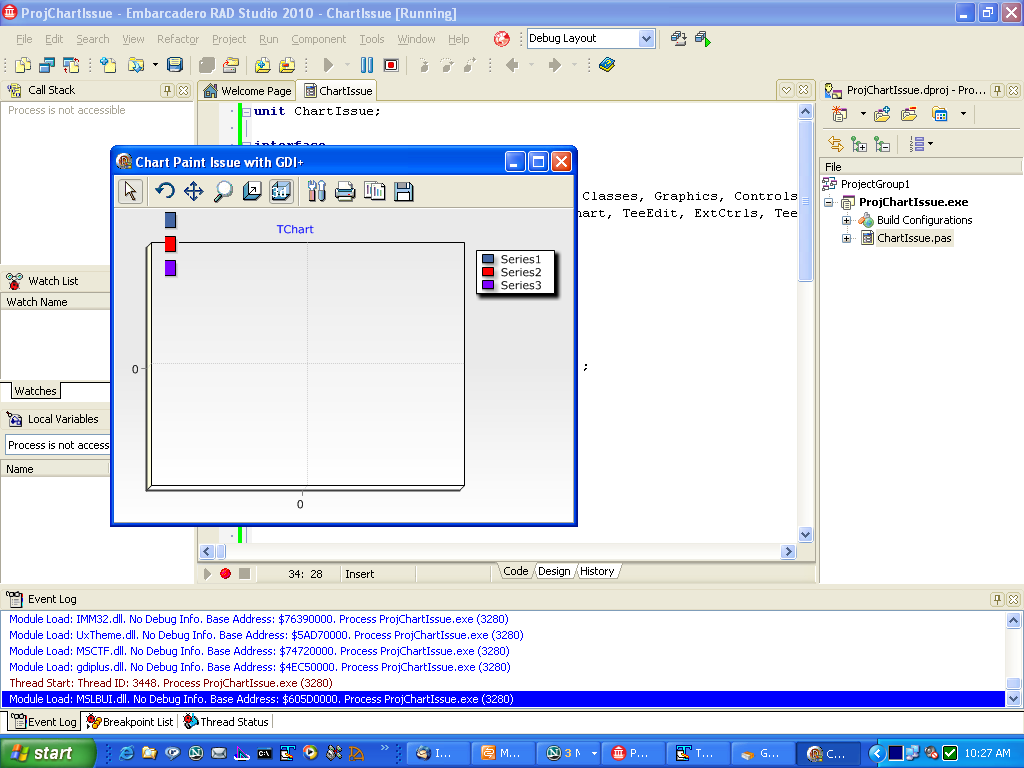Viewport: 1024px width, 768px height.
Task: Open the File menu
Action: 24,39
